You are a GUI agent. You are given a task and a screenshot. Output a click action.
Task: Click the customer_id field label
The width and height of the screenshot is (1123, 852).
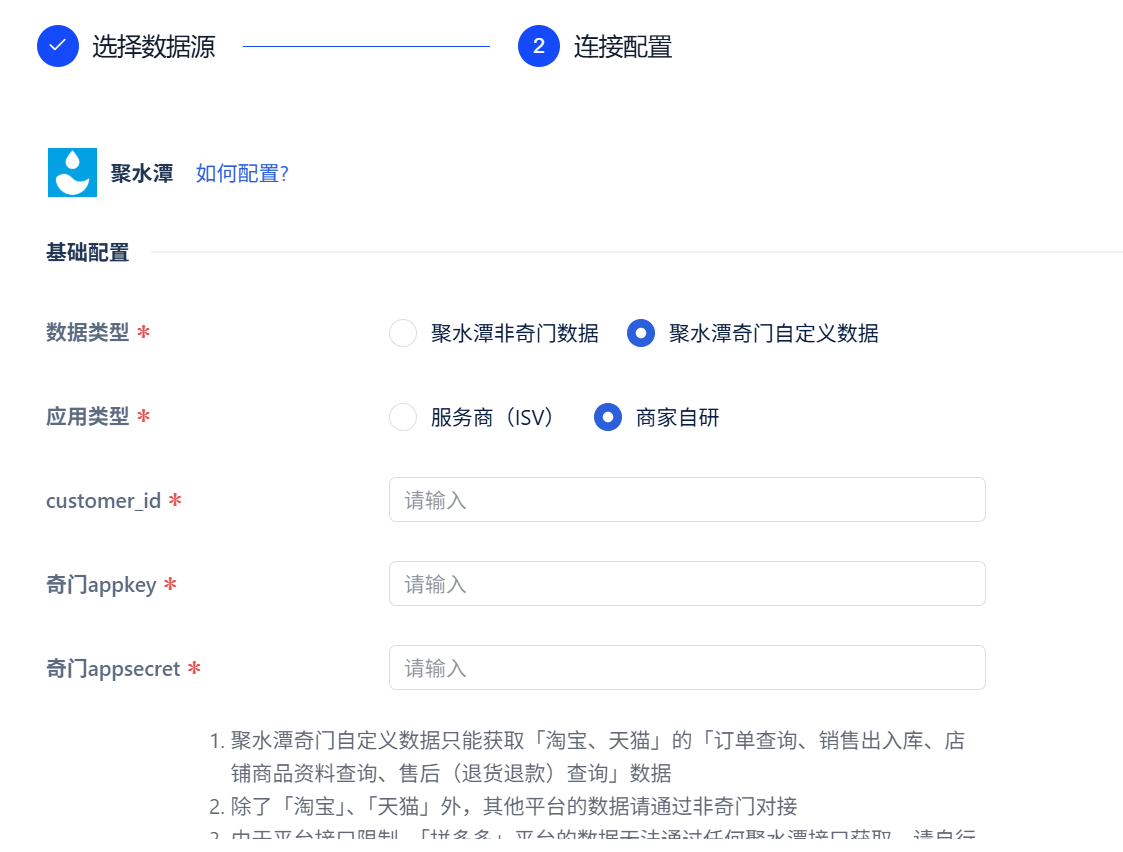click(x=103, y=500)
